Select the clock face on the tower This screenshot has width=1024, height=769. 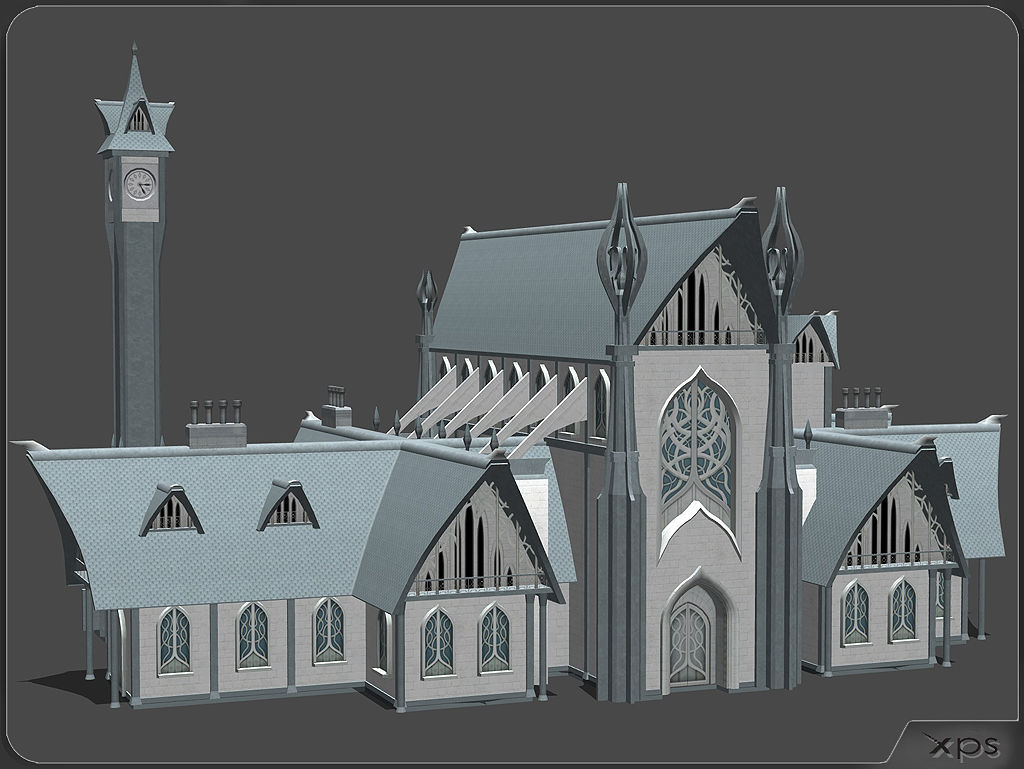(138, 184)
